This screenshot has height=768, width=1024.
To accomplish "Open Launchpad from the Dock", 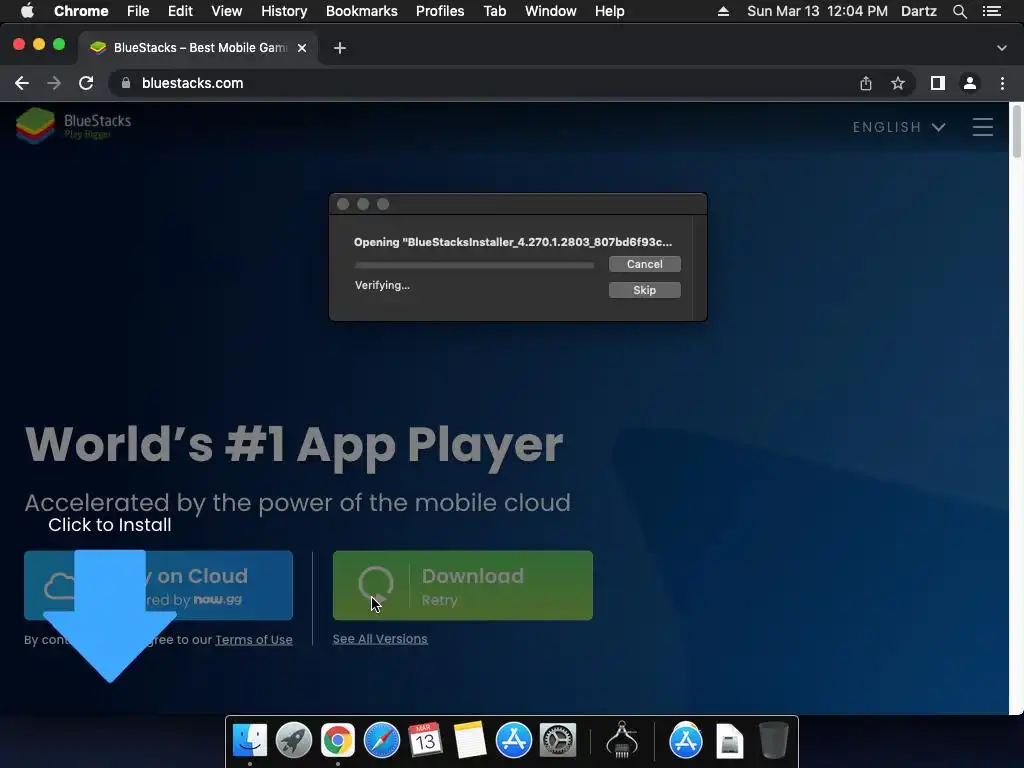I will (294, 741).
